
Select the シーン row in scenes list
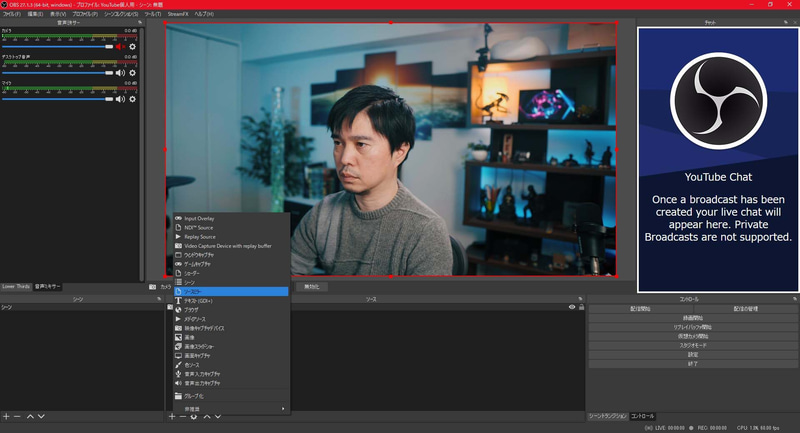pyautogui.click(x=82, y=308)
